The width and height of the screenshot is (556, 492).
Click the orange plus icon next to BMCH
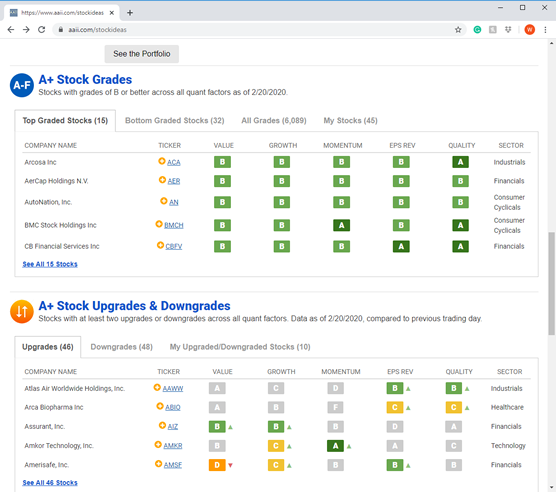(x=159, y=224)
